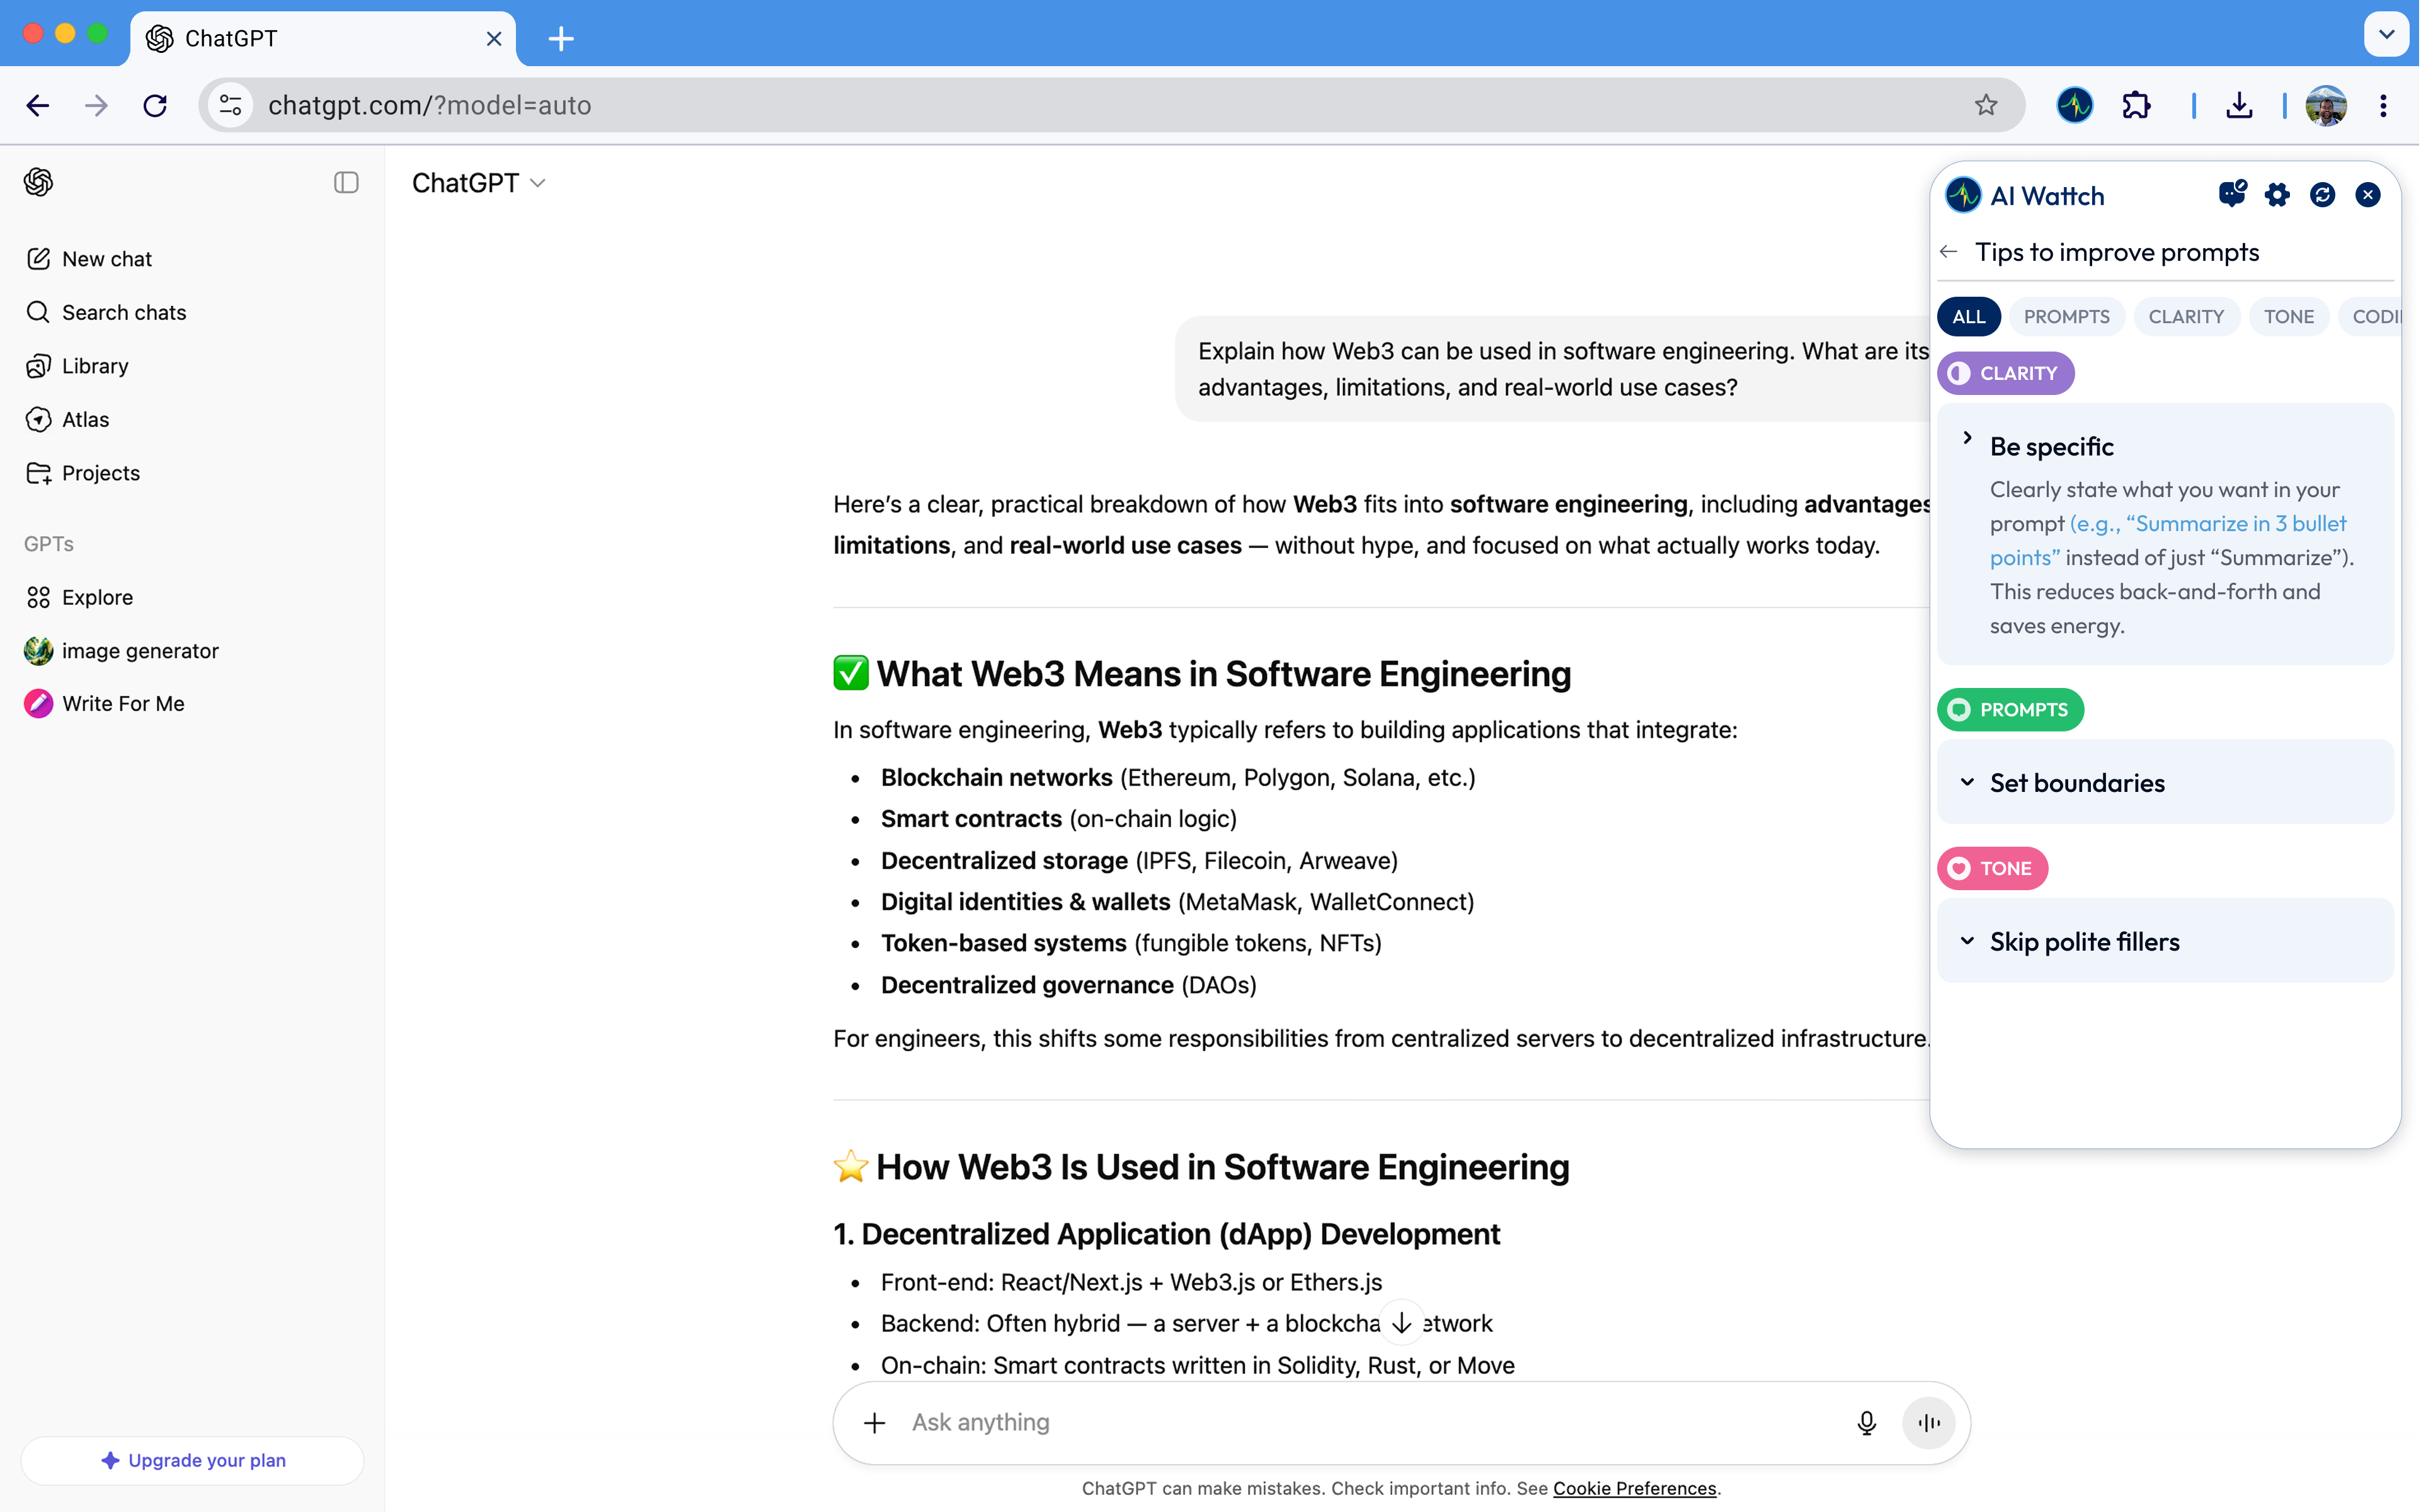Click the AI Wattch refresh icon
Image resolution: width=2421 pixels, height=1512 pixels.
pyautogui.click(x=2323, y=195)
